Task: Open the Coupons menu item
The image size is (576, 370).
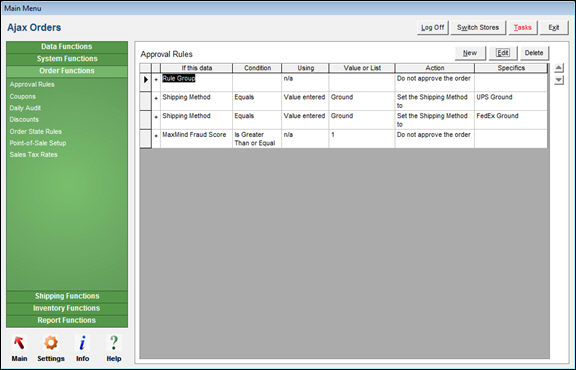Action: click(x=23, y=96)
